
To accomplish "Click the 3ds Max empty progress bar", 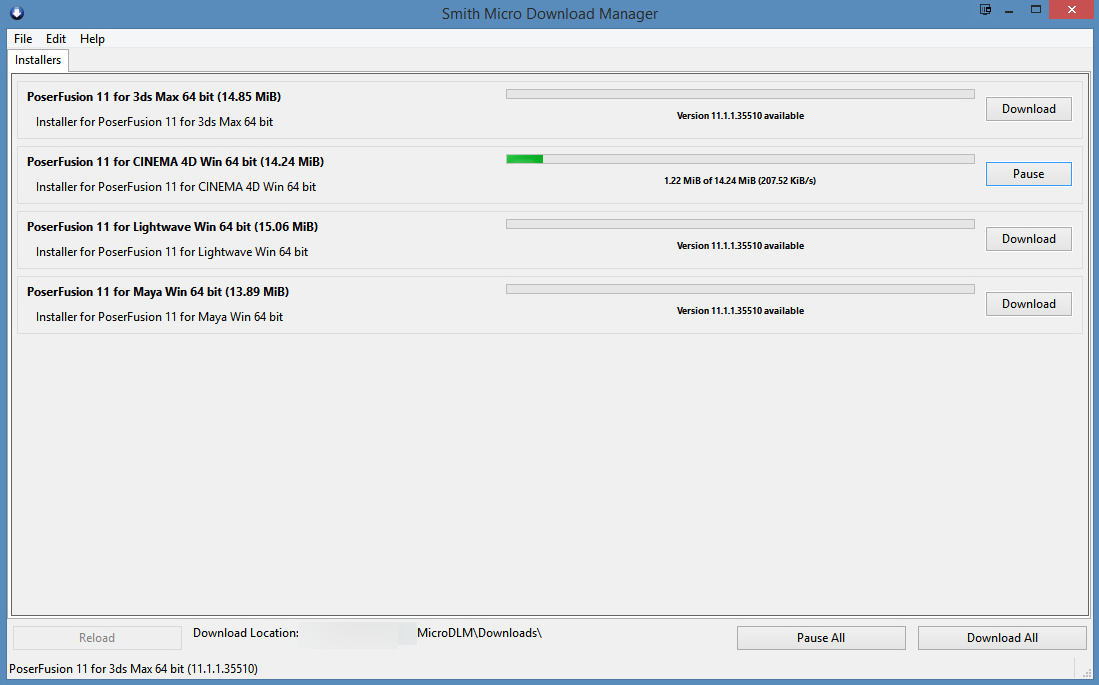I will click(x=740, y=94).
